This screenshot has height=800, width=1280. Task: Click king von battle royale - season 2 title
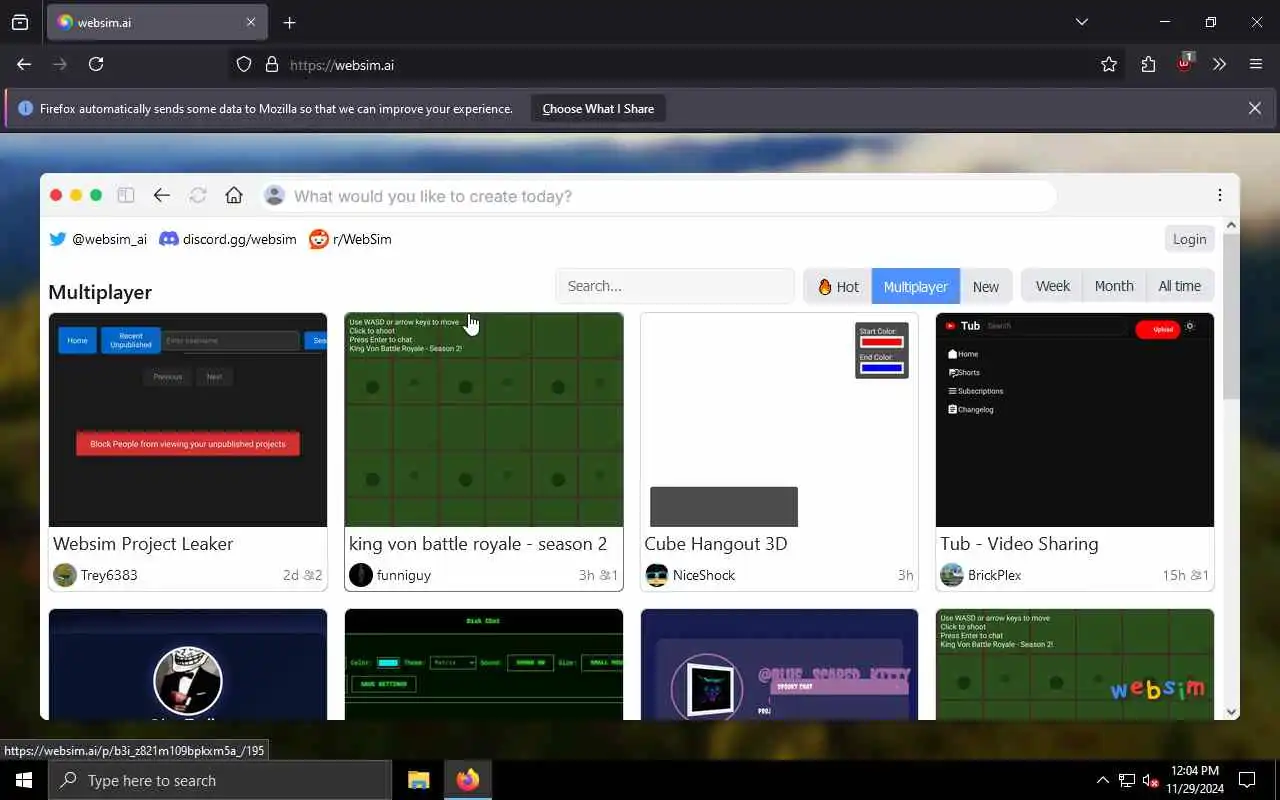pyautogui.click(x=478, y=544)
